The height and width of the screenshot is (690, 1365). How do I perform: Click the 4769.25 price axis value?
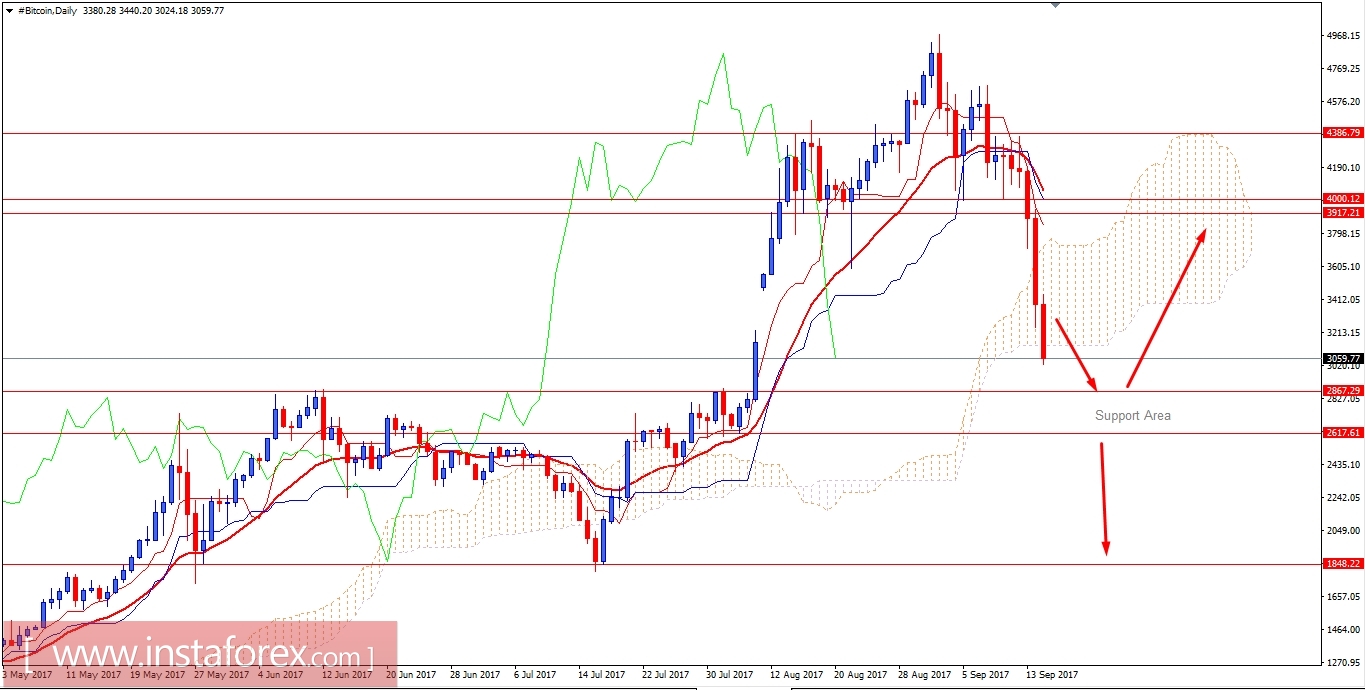point(1343,69)
